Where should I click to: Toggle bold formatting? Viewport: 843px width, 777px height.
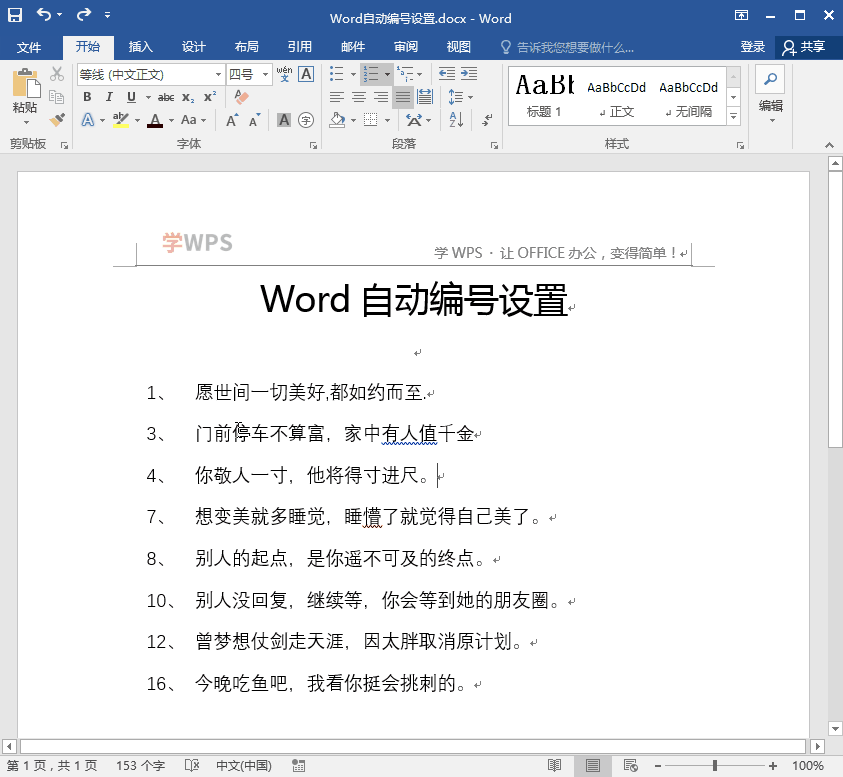[88, 97]
